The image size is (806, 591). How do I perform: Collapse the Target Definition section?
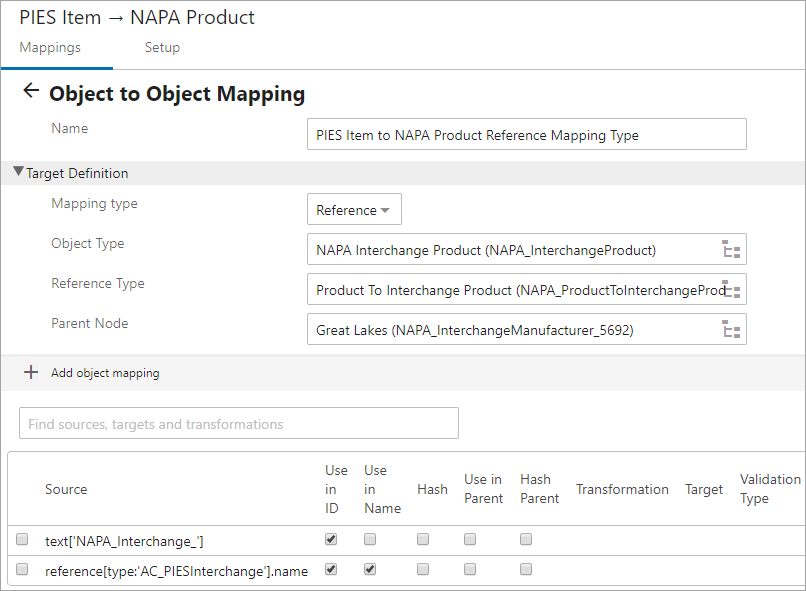19,172
